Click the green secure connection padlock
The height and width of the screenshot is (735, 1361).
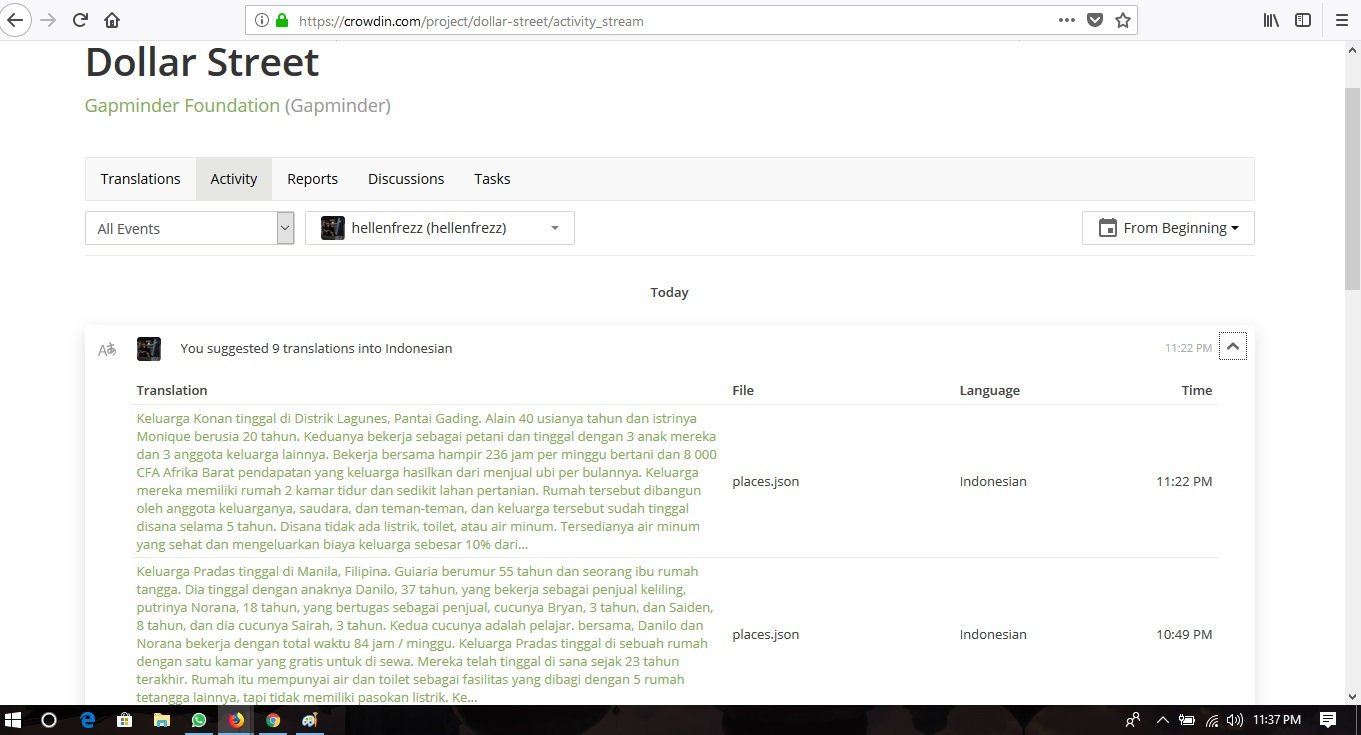click(282, 20)
